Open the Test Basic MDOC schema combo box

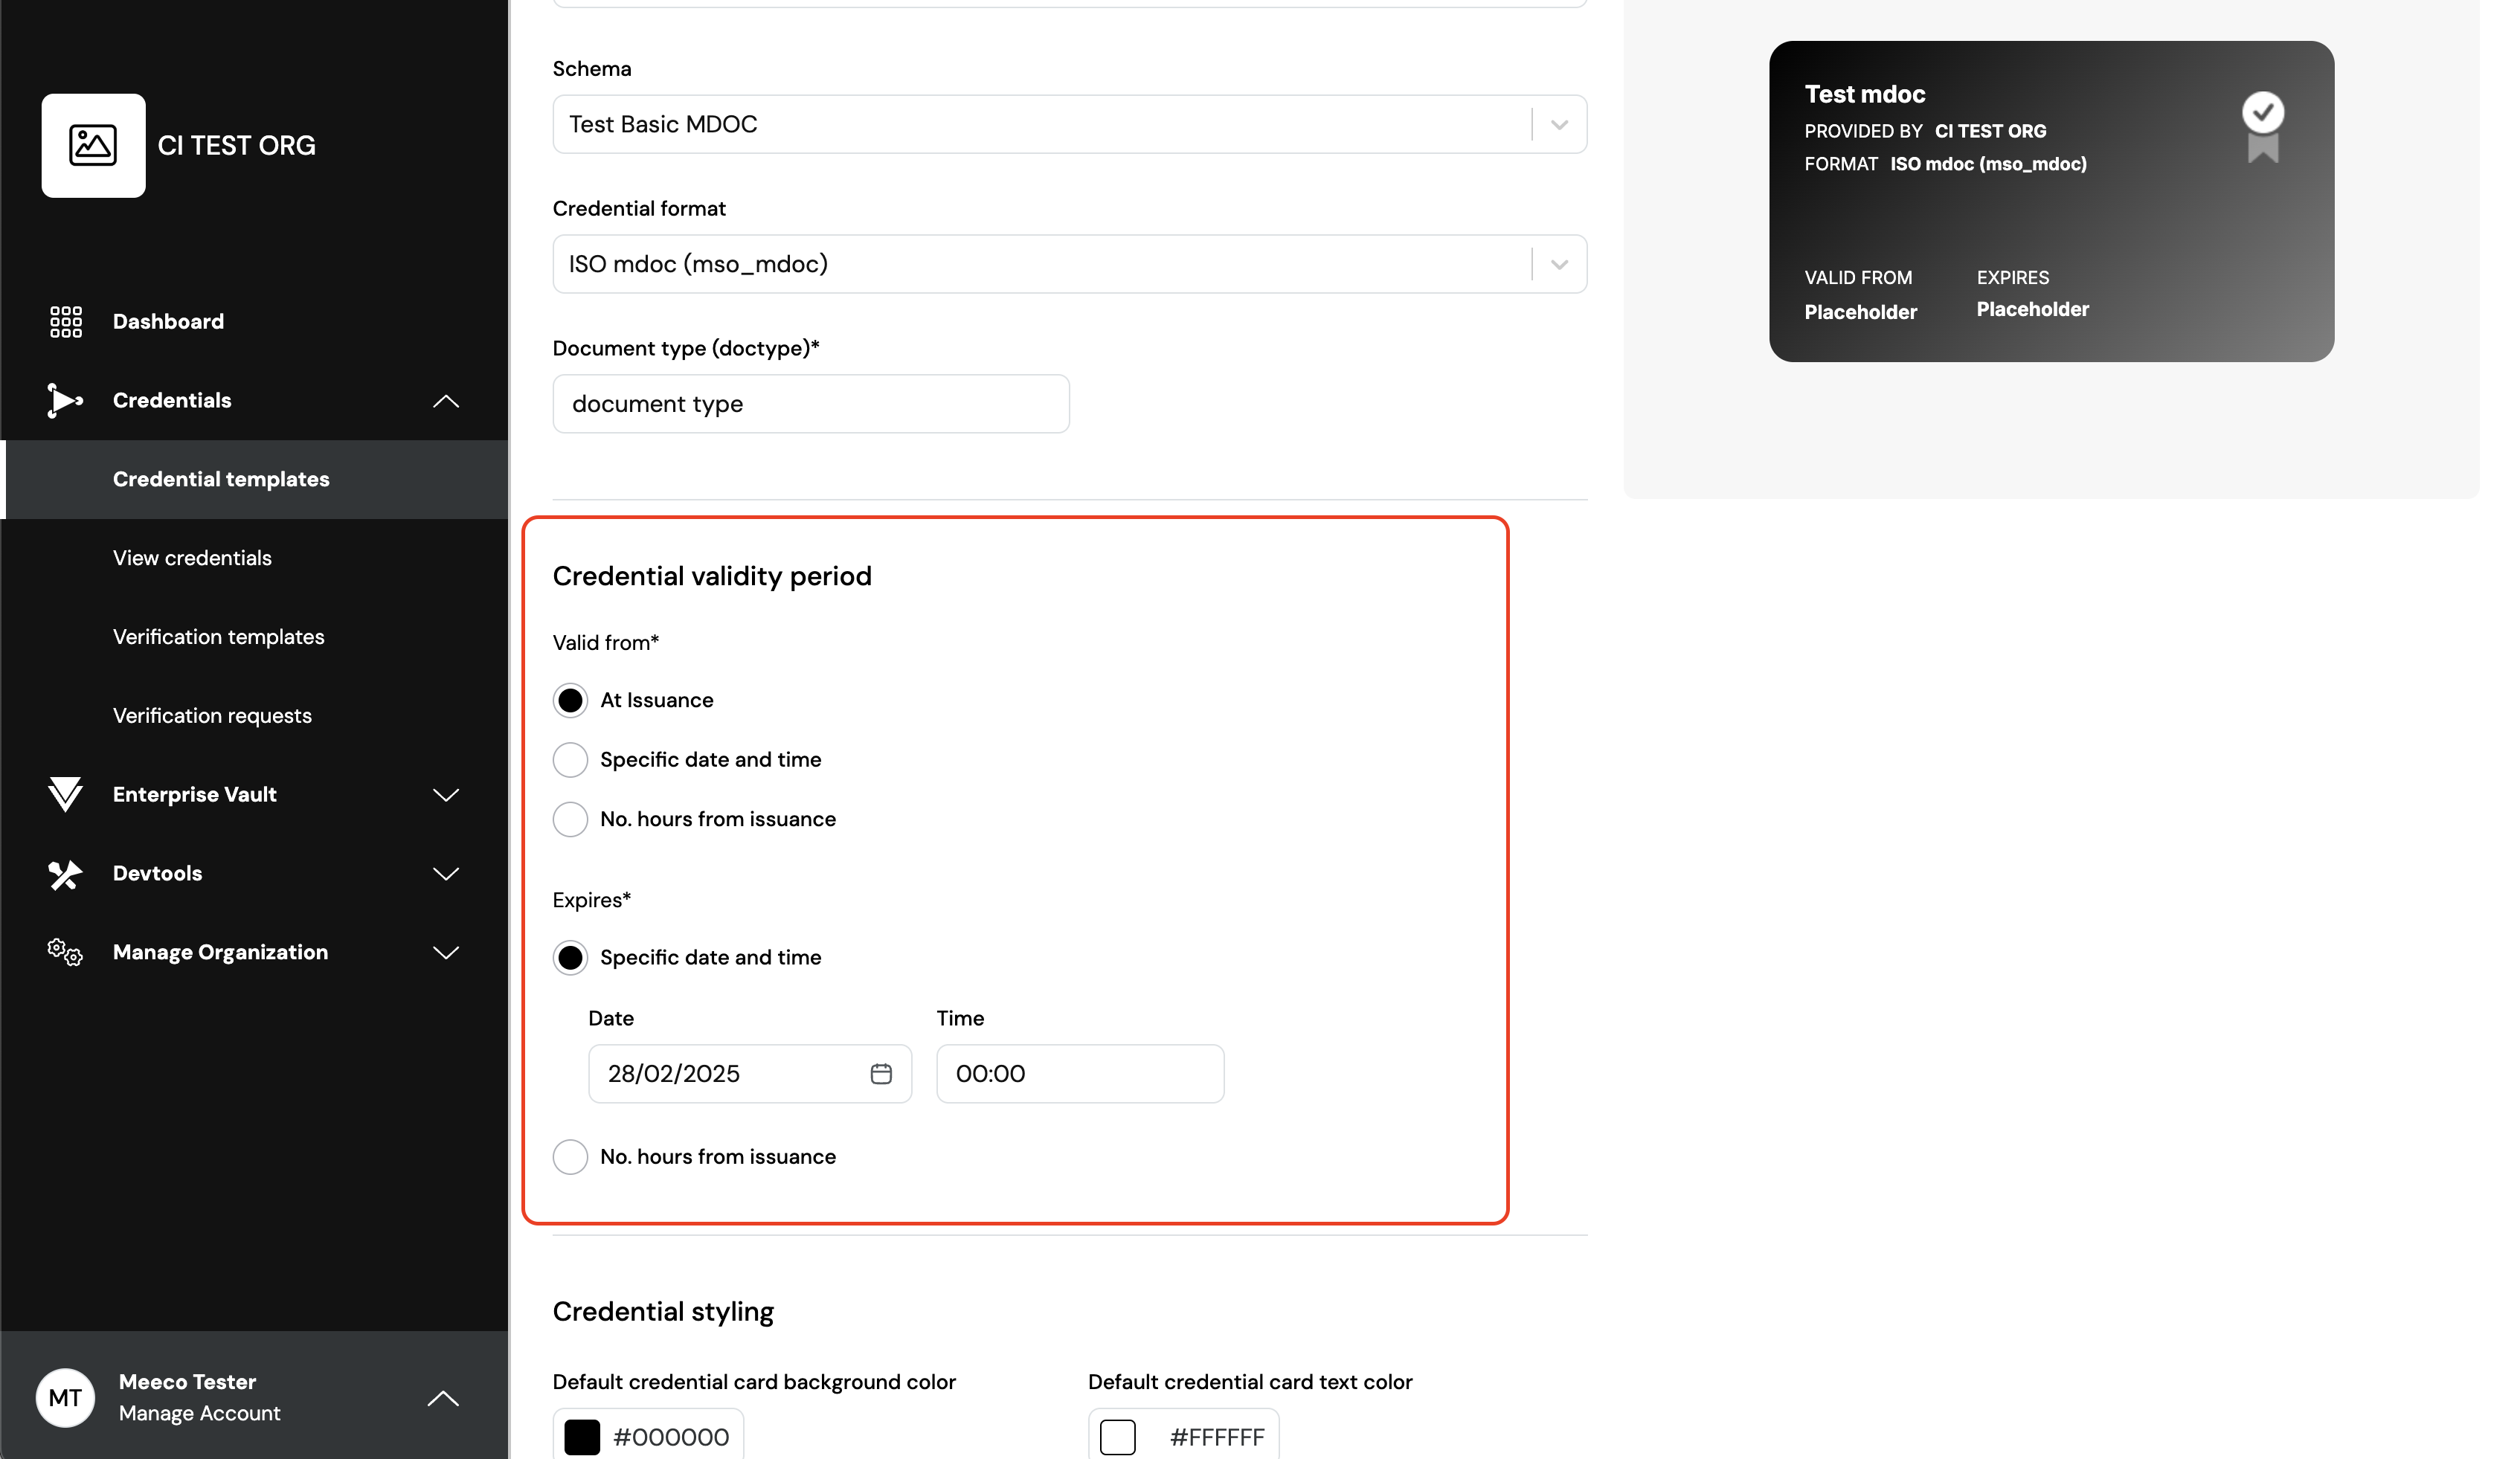(x=1069, y=124)
